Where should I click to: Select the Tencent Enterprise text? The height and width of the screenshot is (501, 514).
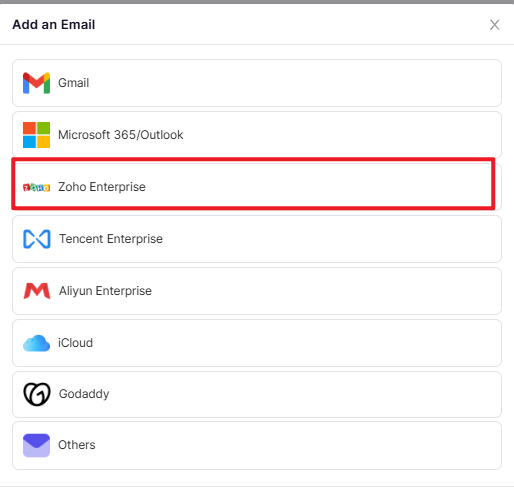(111, 239)
